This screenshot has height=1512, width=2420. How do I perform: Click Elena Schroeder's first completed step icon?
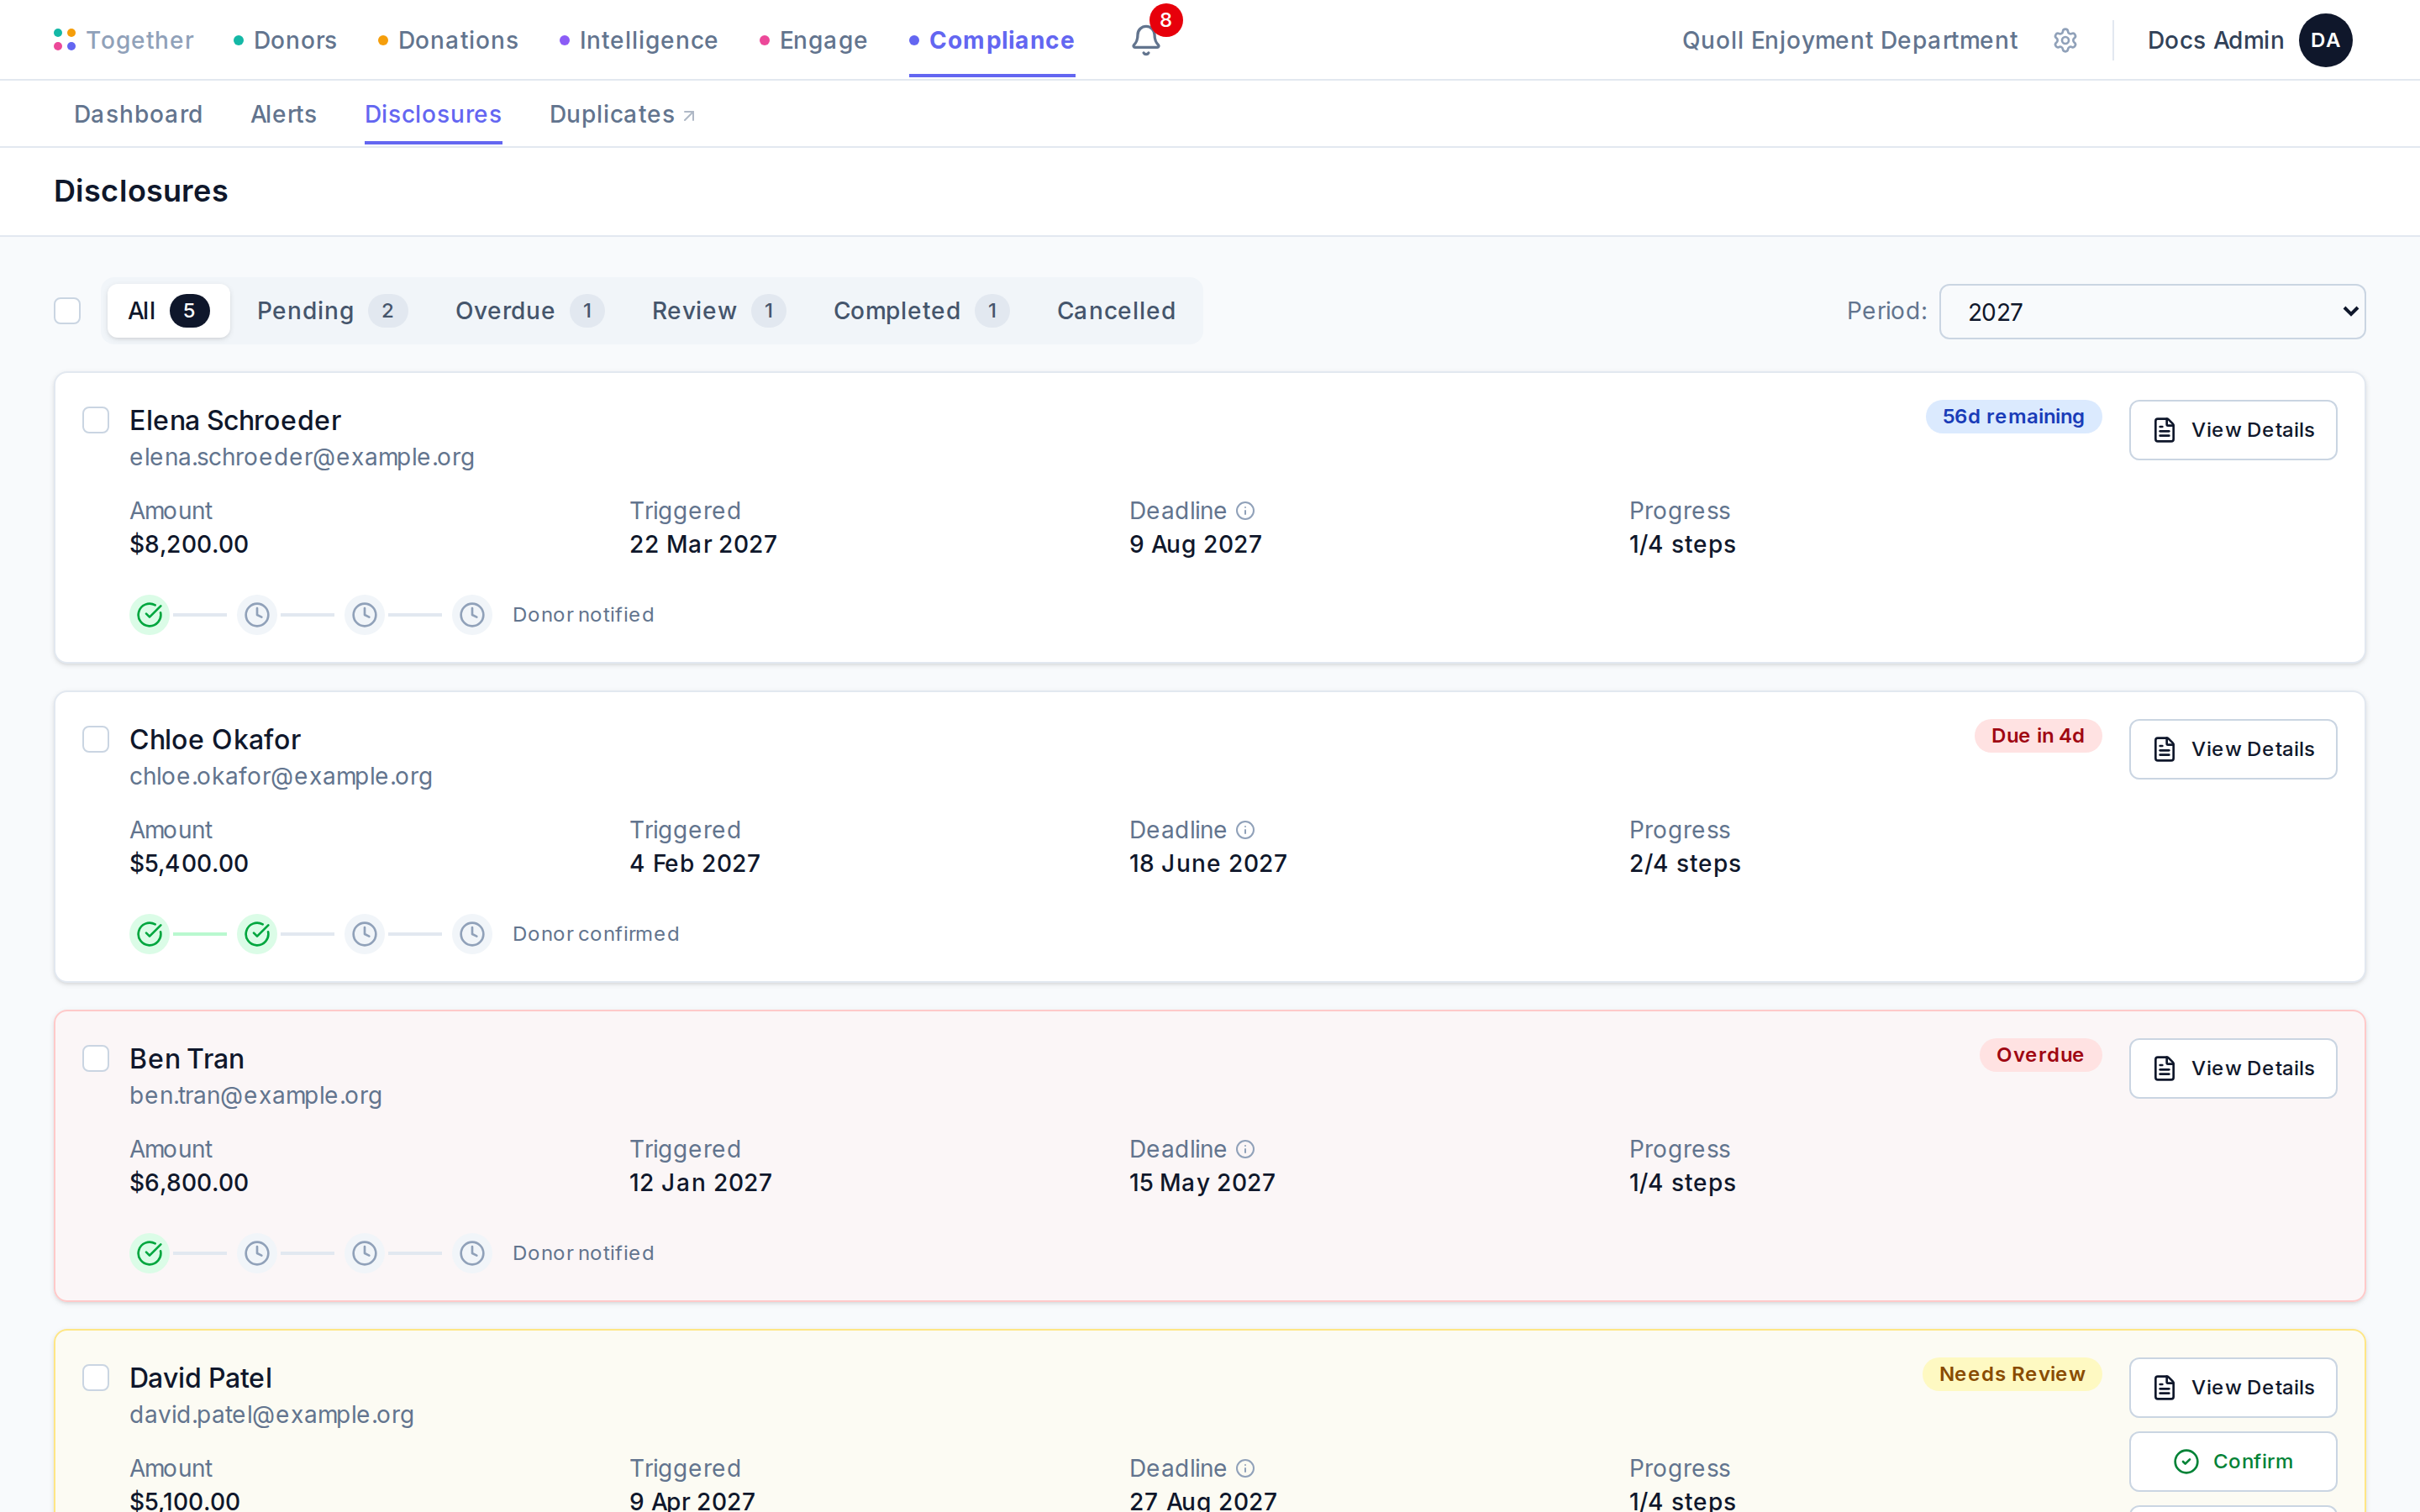click(150, 614)
